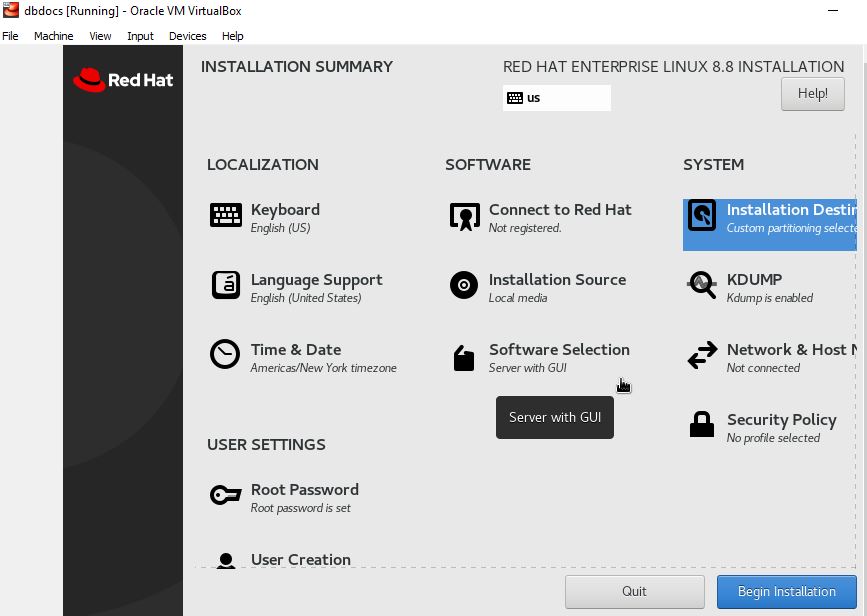Click the Quit button
Screen dimensions: 867x616
pyautogui.click(x=634, y=591)
